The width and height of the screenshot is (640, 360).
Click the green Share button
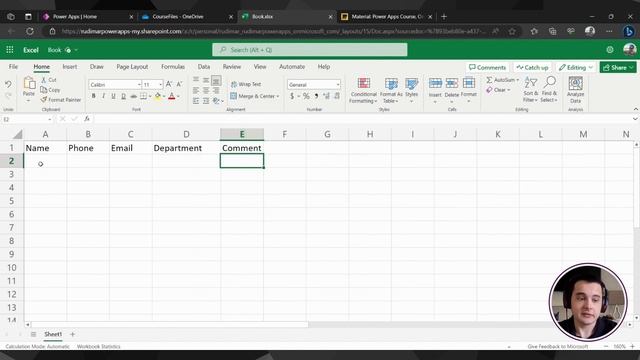point(618,67)
